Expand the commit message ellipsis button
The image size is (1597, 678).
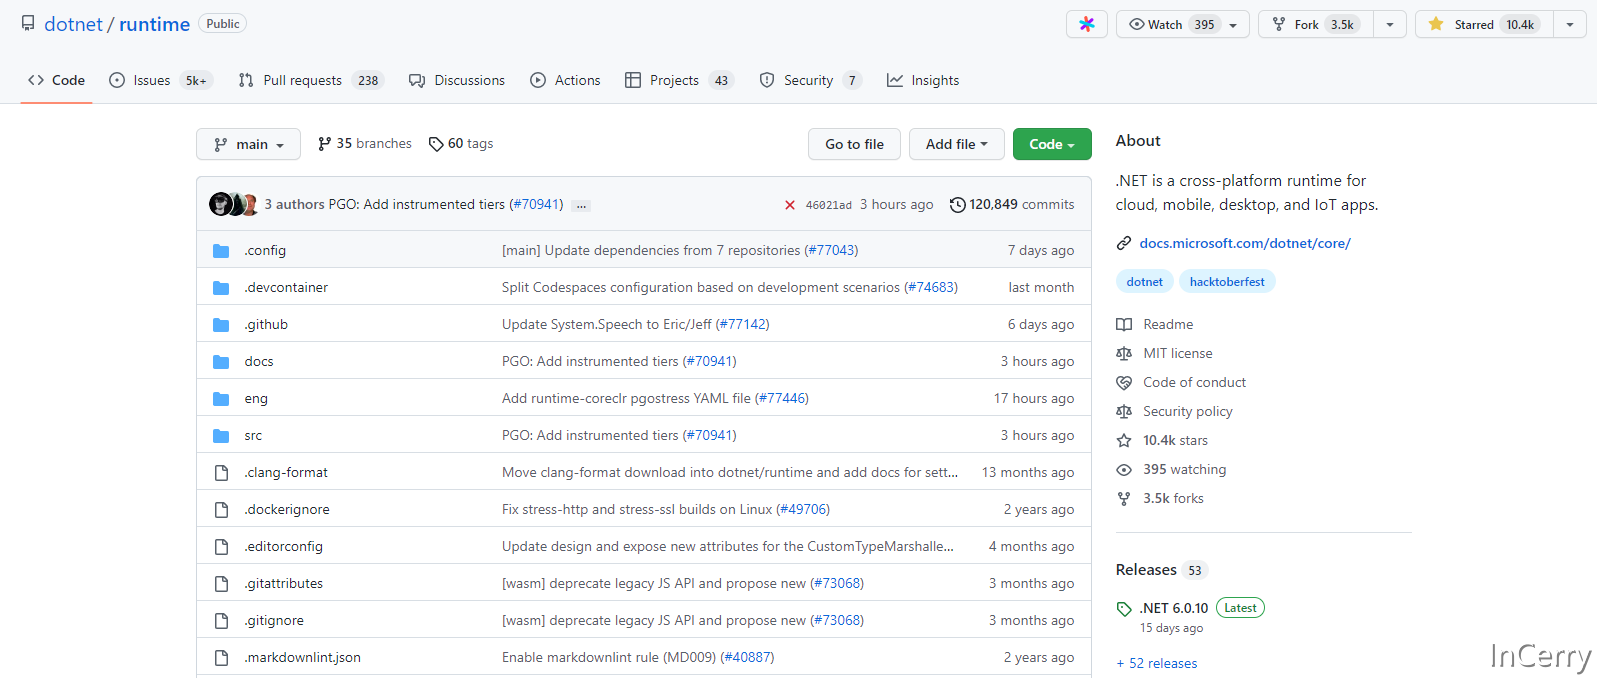[x=581, y=205]
